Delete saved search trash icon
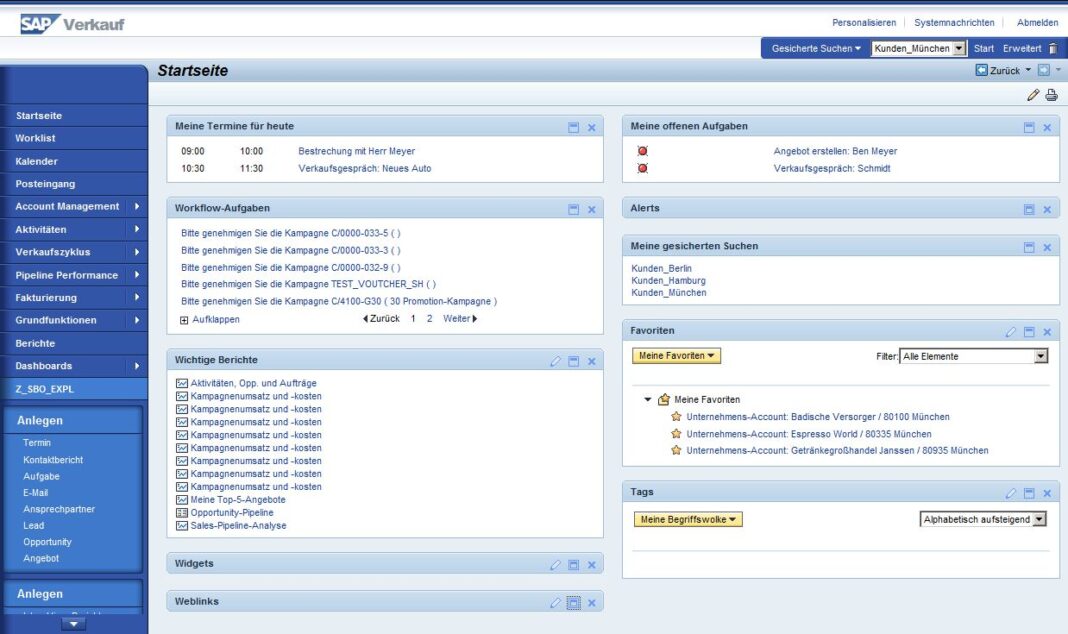1068x634 pixels. pos(1053,48)
